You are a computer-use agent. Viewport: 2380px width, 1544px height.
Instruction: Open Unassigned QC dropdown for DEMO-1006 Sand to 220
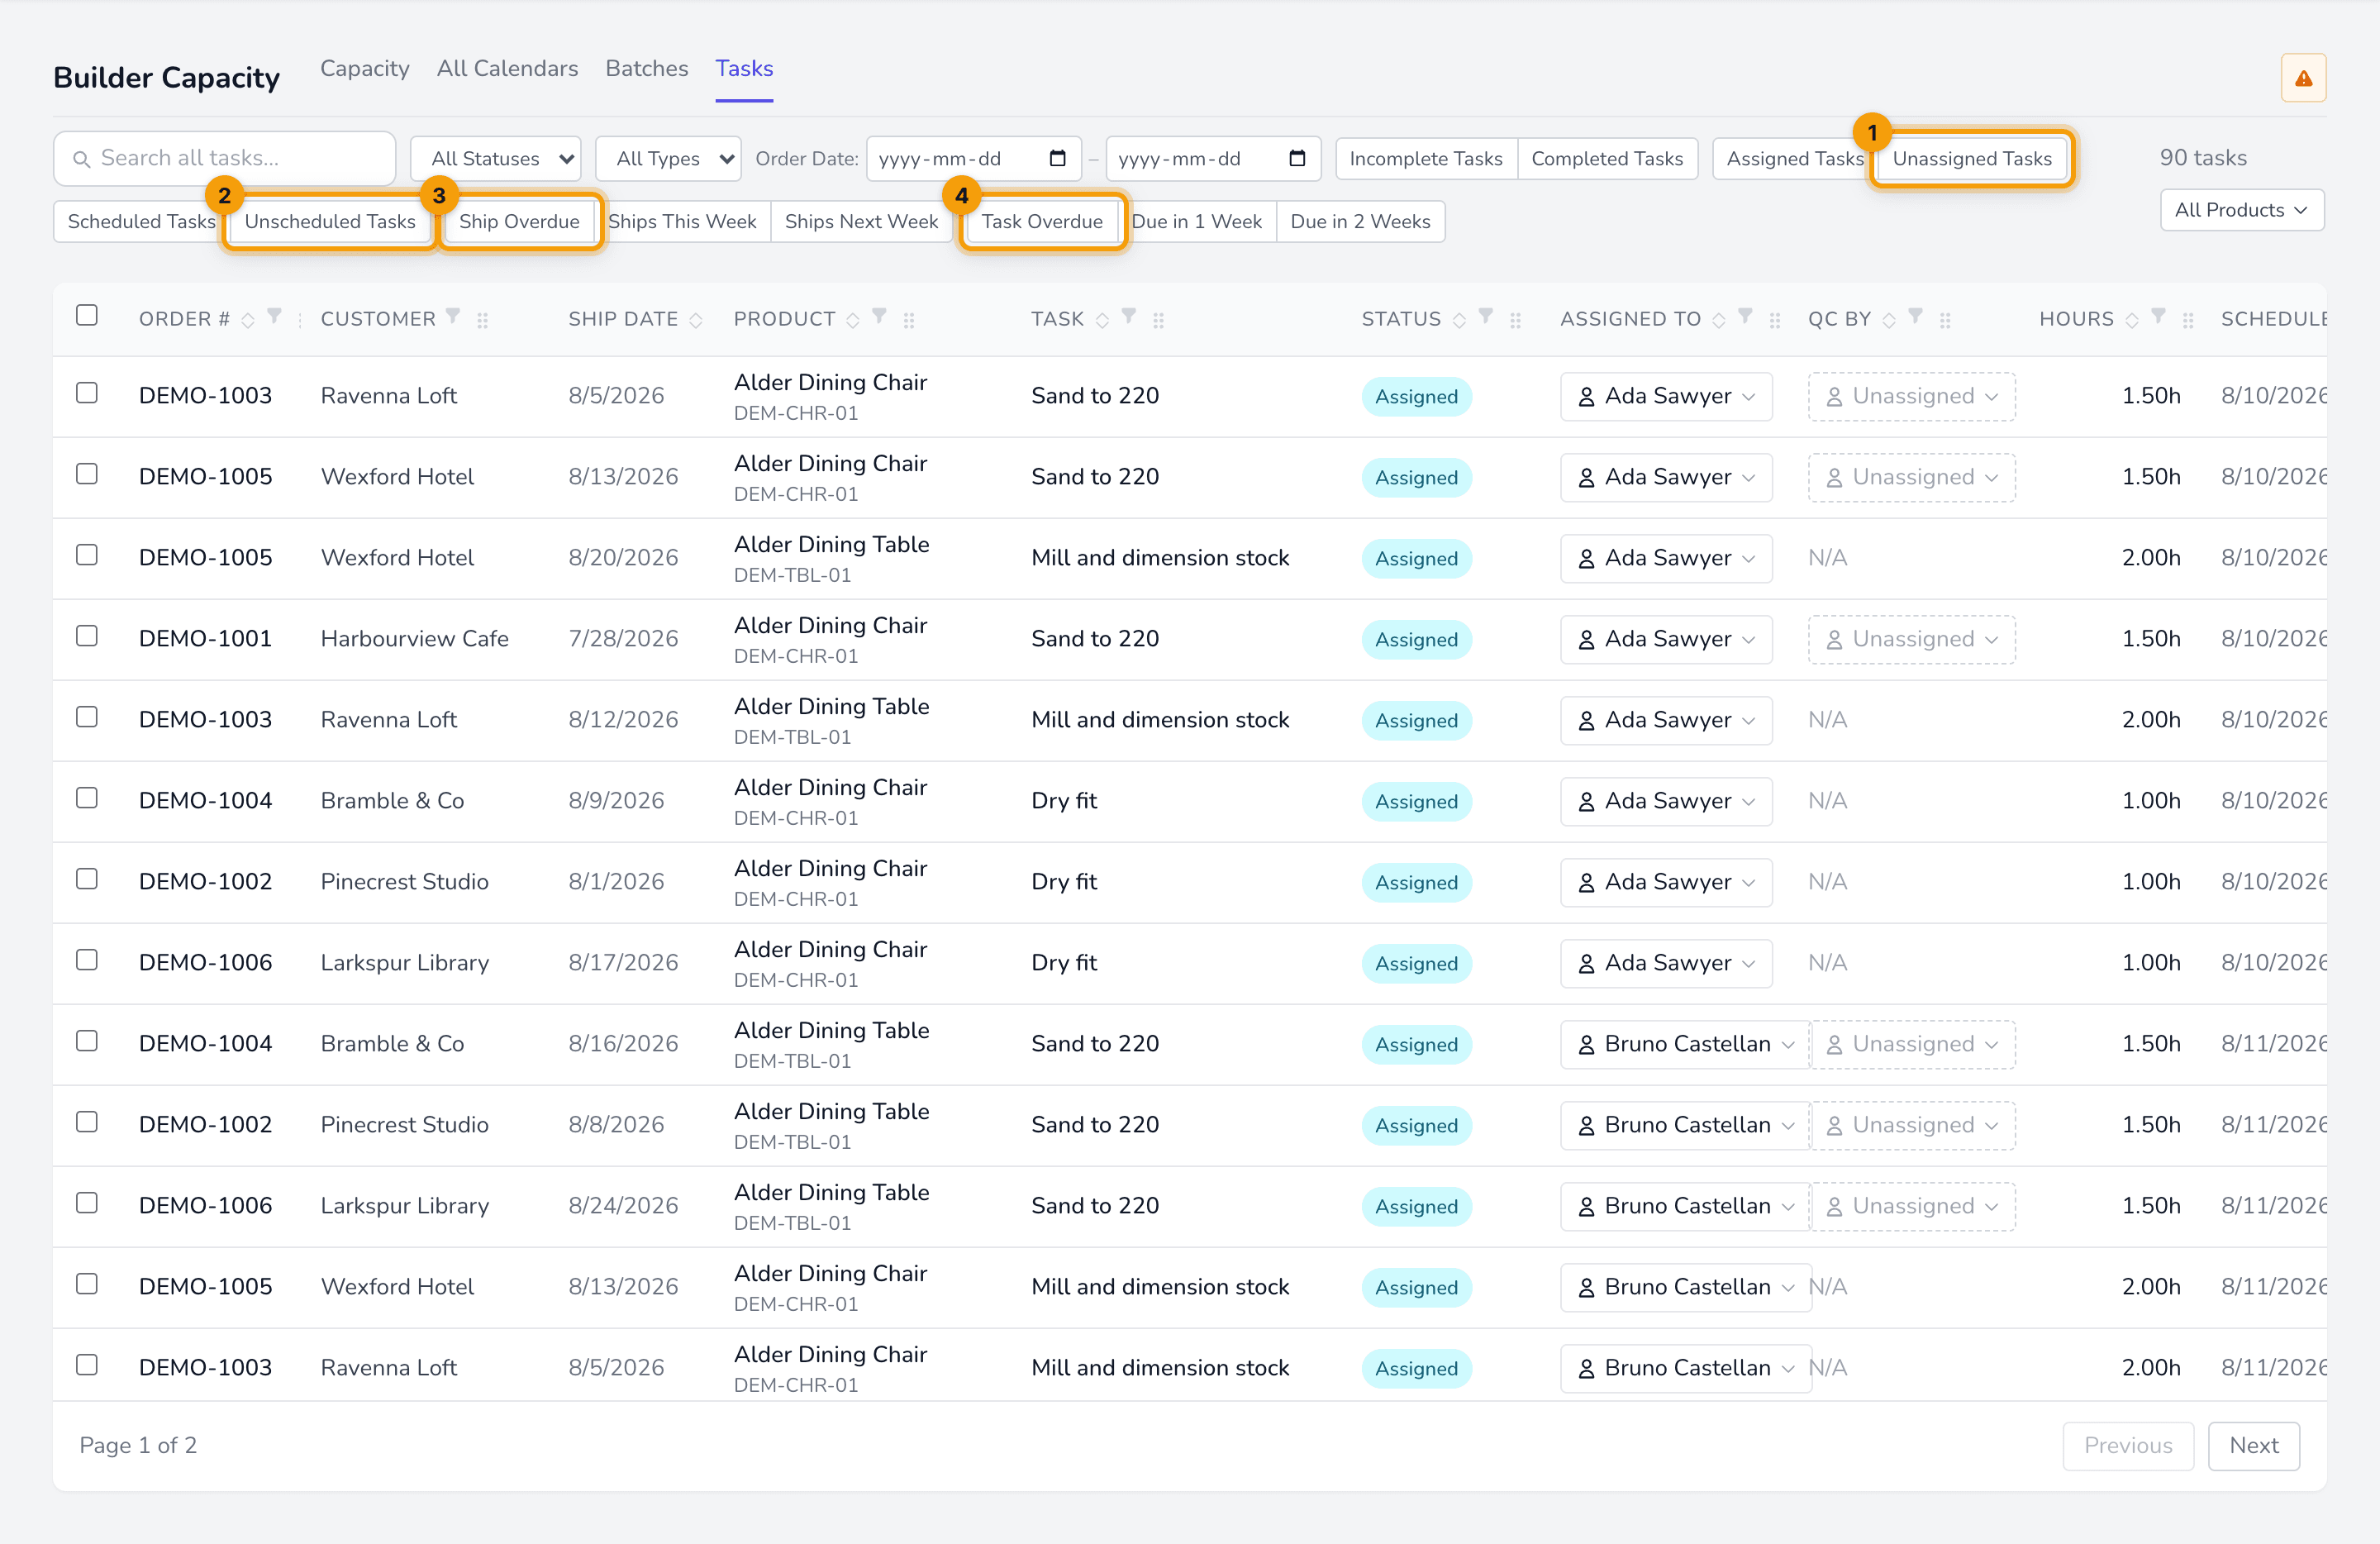coord(1913,1206)
